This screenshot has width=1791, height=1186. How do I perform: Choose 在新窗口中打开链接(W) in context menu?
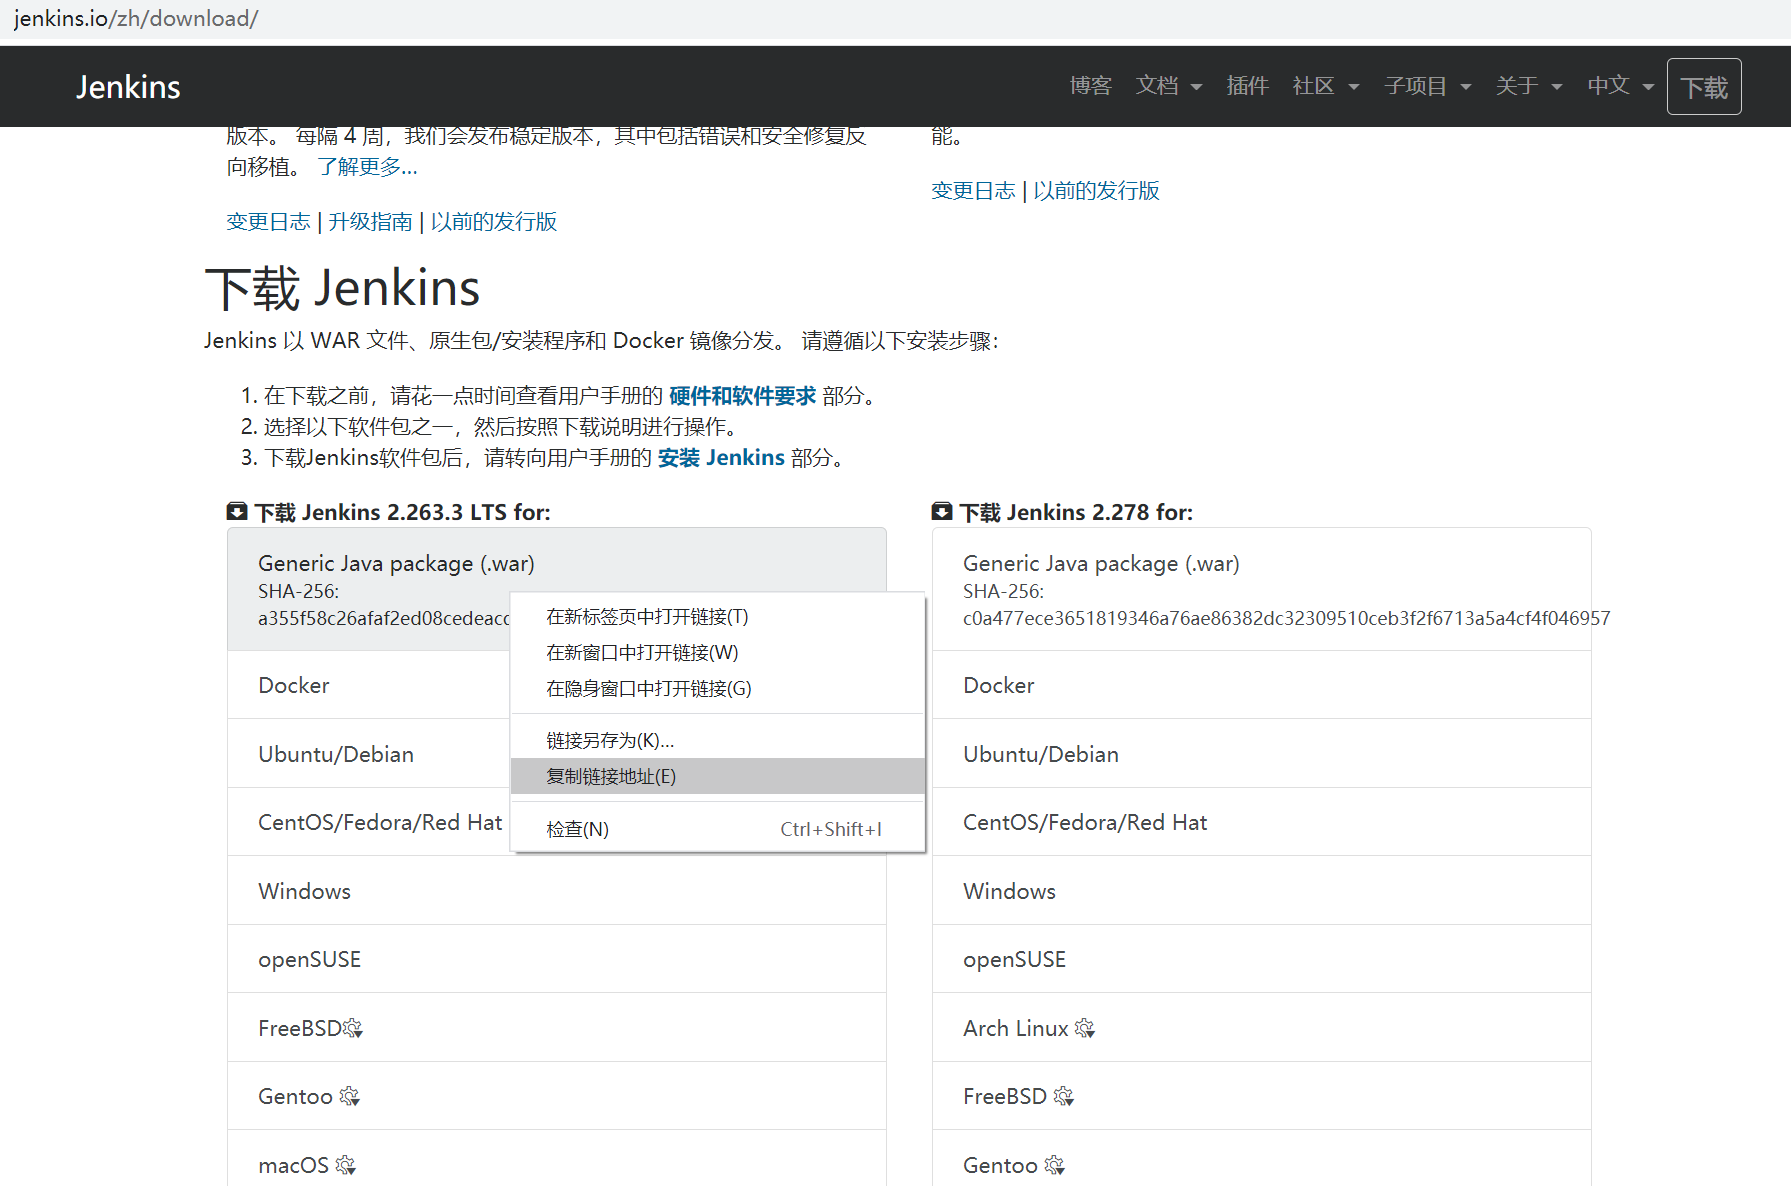pos(717,653)
